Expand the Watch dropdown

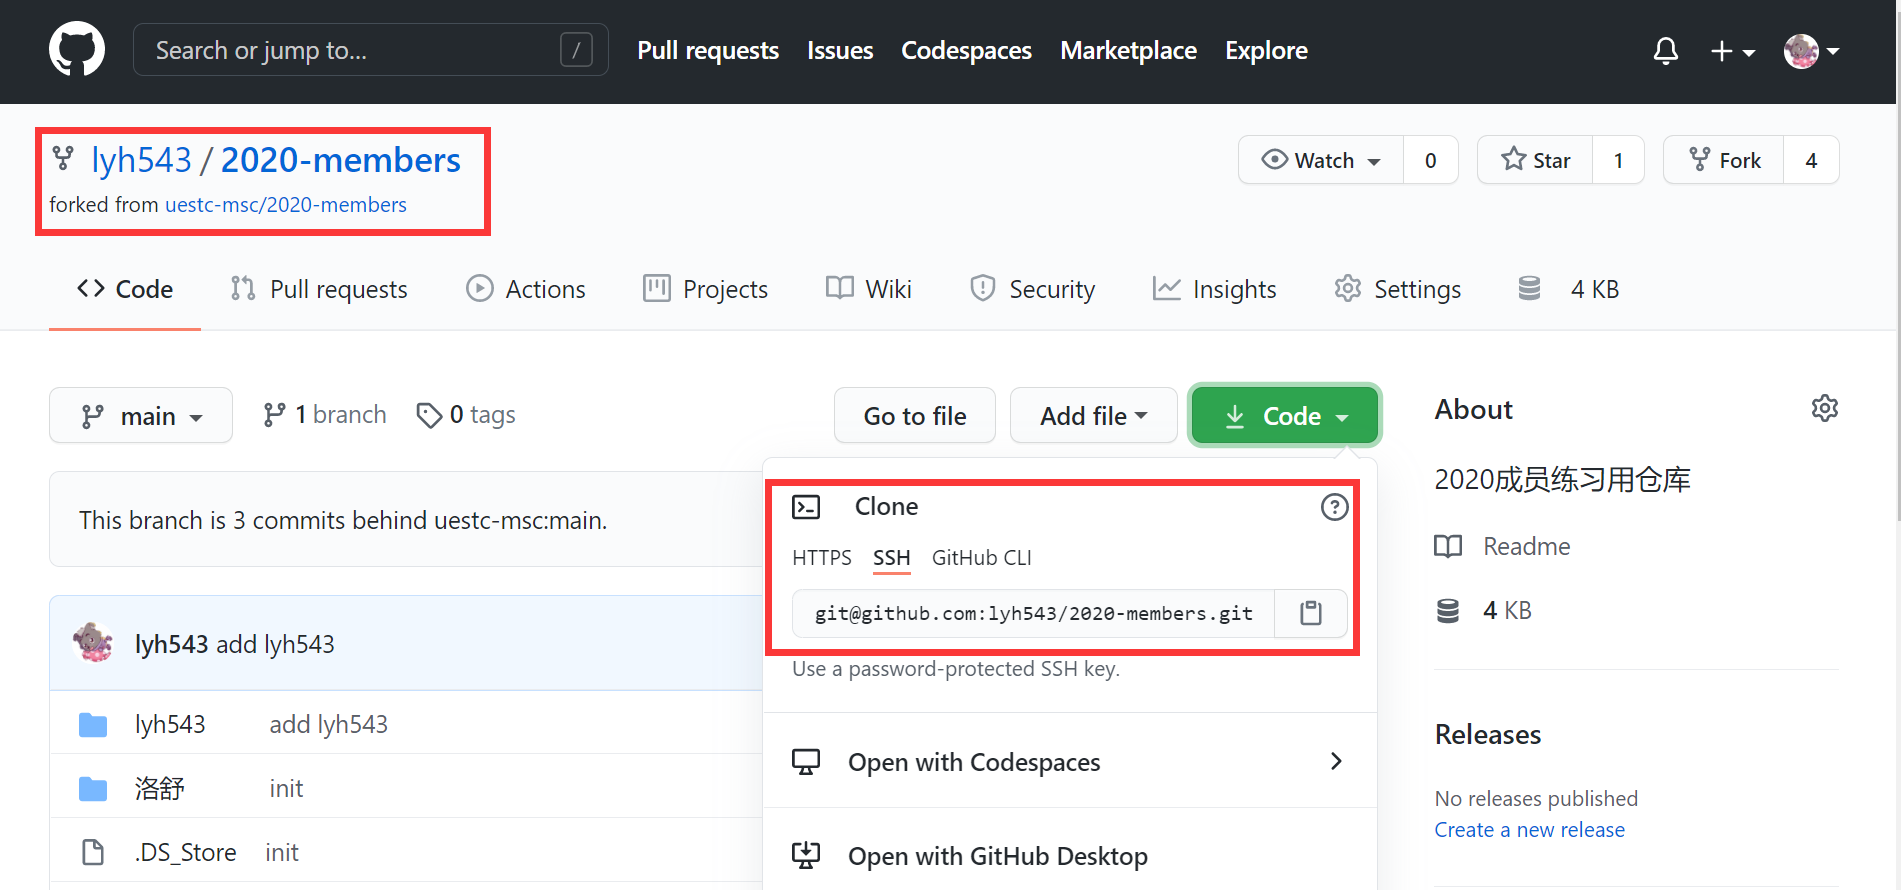click(1321, 160)
